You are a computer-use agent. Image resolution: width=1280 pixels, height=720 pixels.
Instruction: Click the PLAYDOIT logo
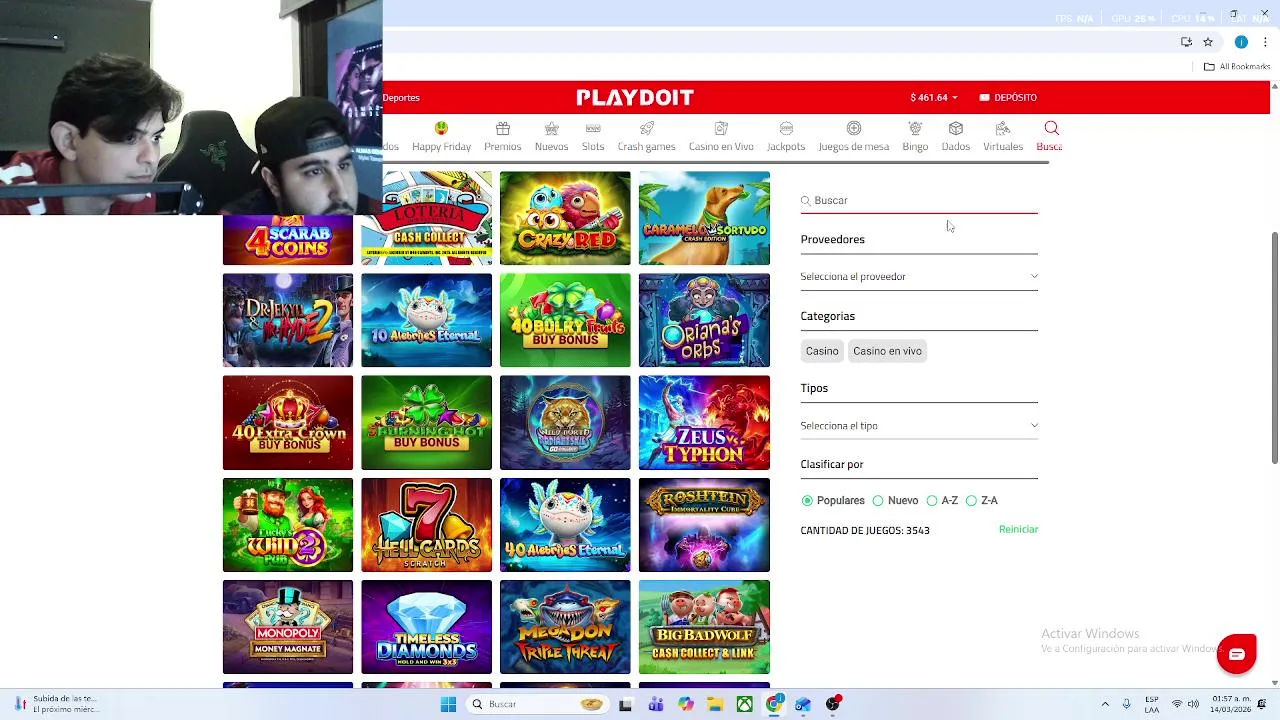click(x=635, y=97)
